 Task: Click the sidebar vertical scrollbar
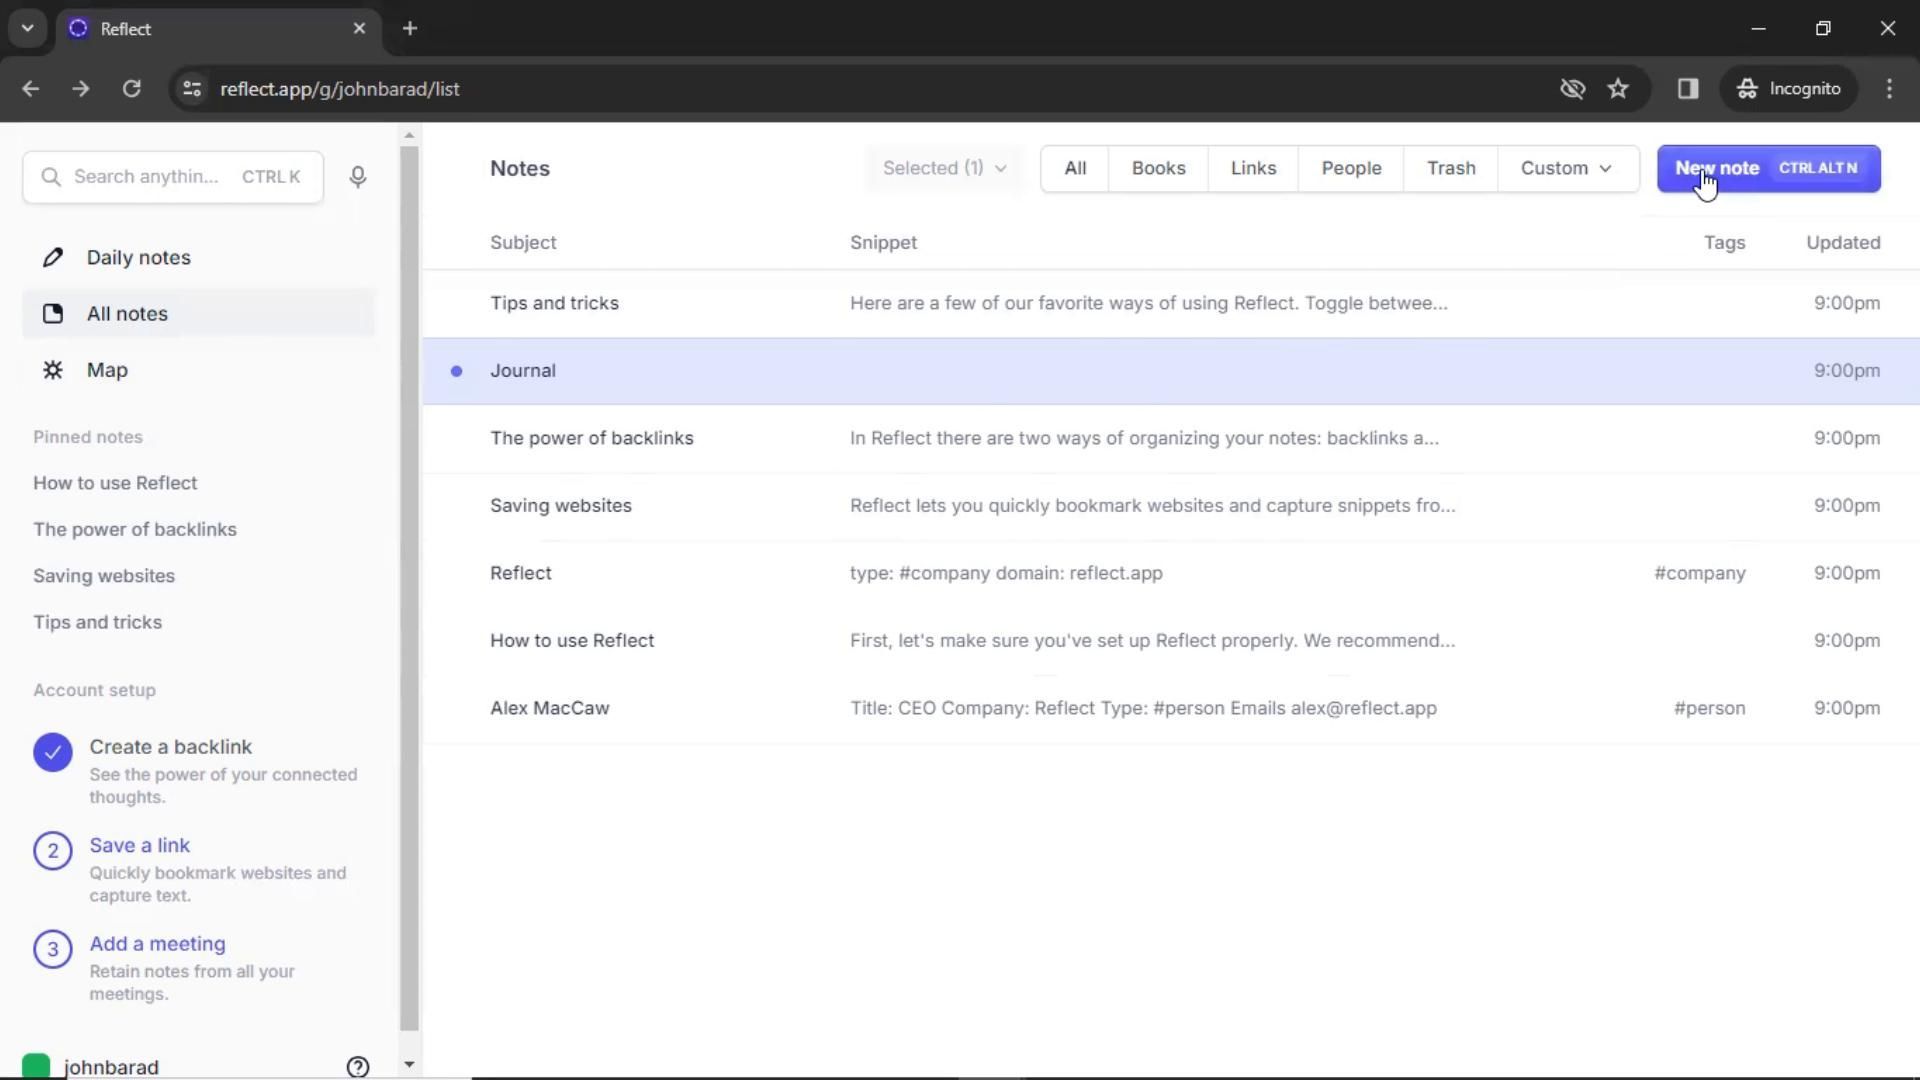409,590
